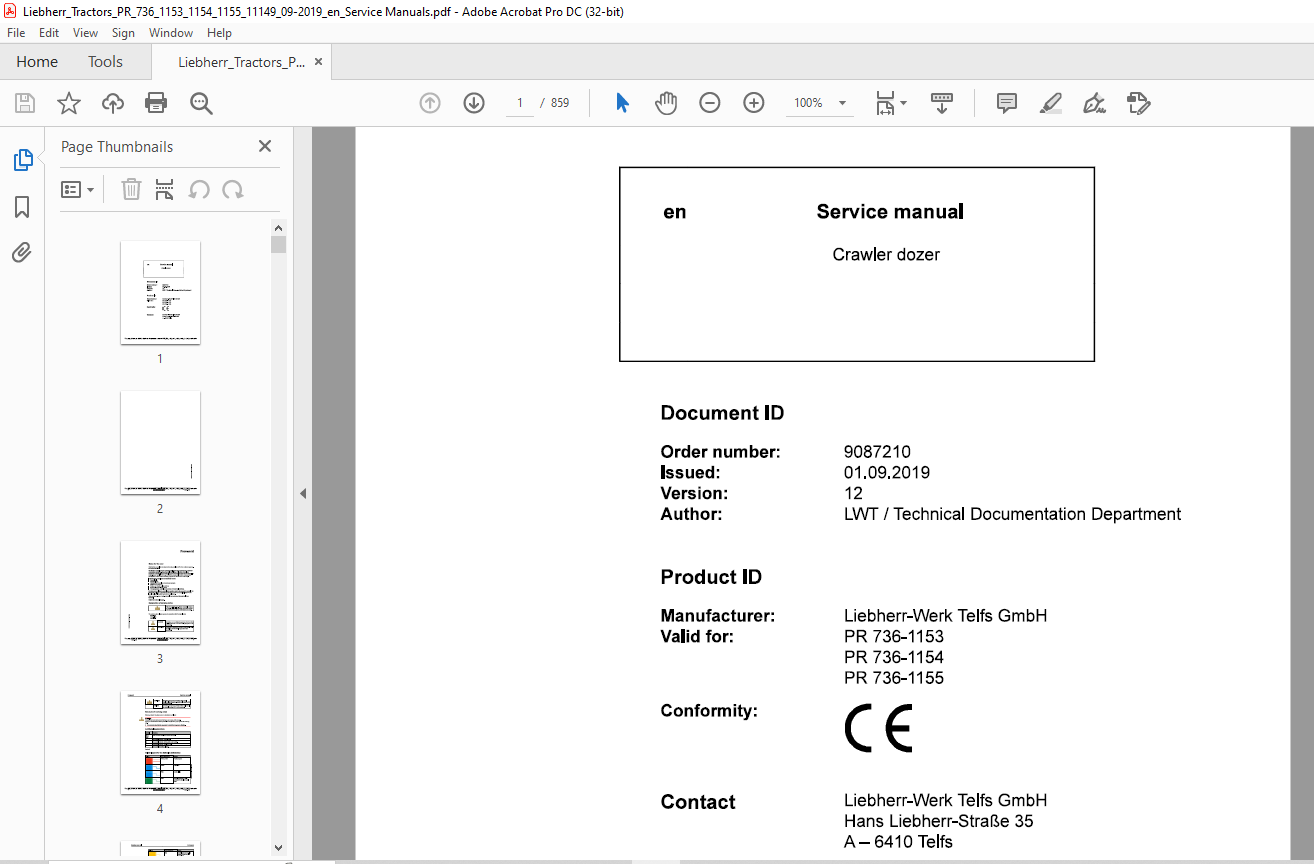Select the page 3 thumbnail

click(x=160, y=593)
